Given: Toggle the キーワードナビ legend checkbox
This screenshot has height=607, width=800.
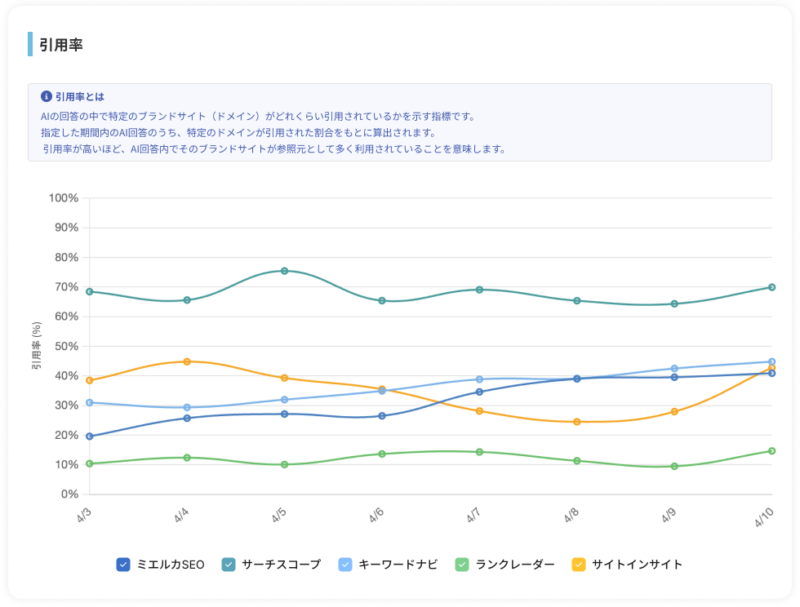Looking at the screenshot, I should [x=345, y=565].
